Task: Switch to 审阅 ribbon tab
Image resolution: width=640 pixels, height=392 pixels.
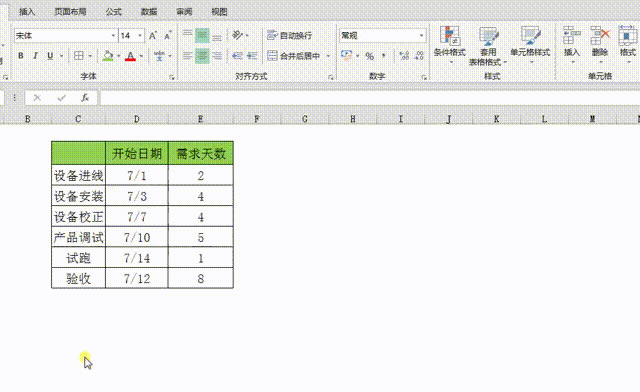Action: [x=184, y=12]
